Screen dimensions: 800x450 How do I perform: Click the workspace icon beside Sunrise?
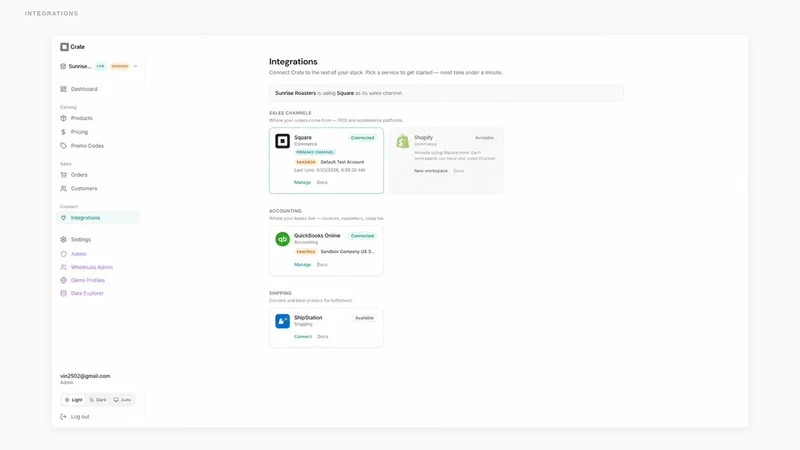pos(63,66)
